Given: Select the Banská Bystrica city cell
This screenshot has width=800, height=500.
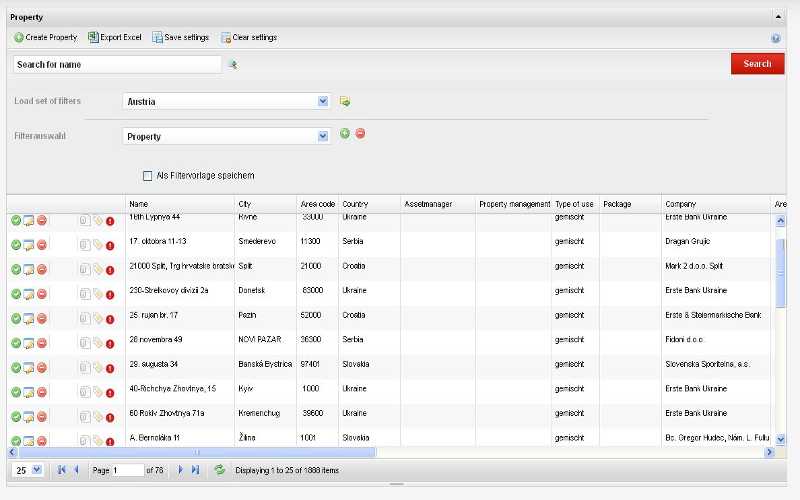Looking at the screenshot, I should pyautogui.click(x=265, y=364).
